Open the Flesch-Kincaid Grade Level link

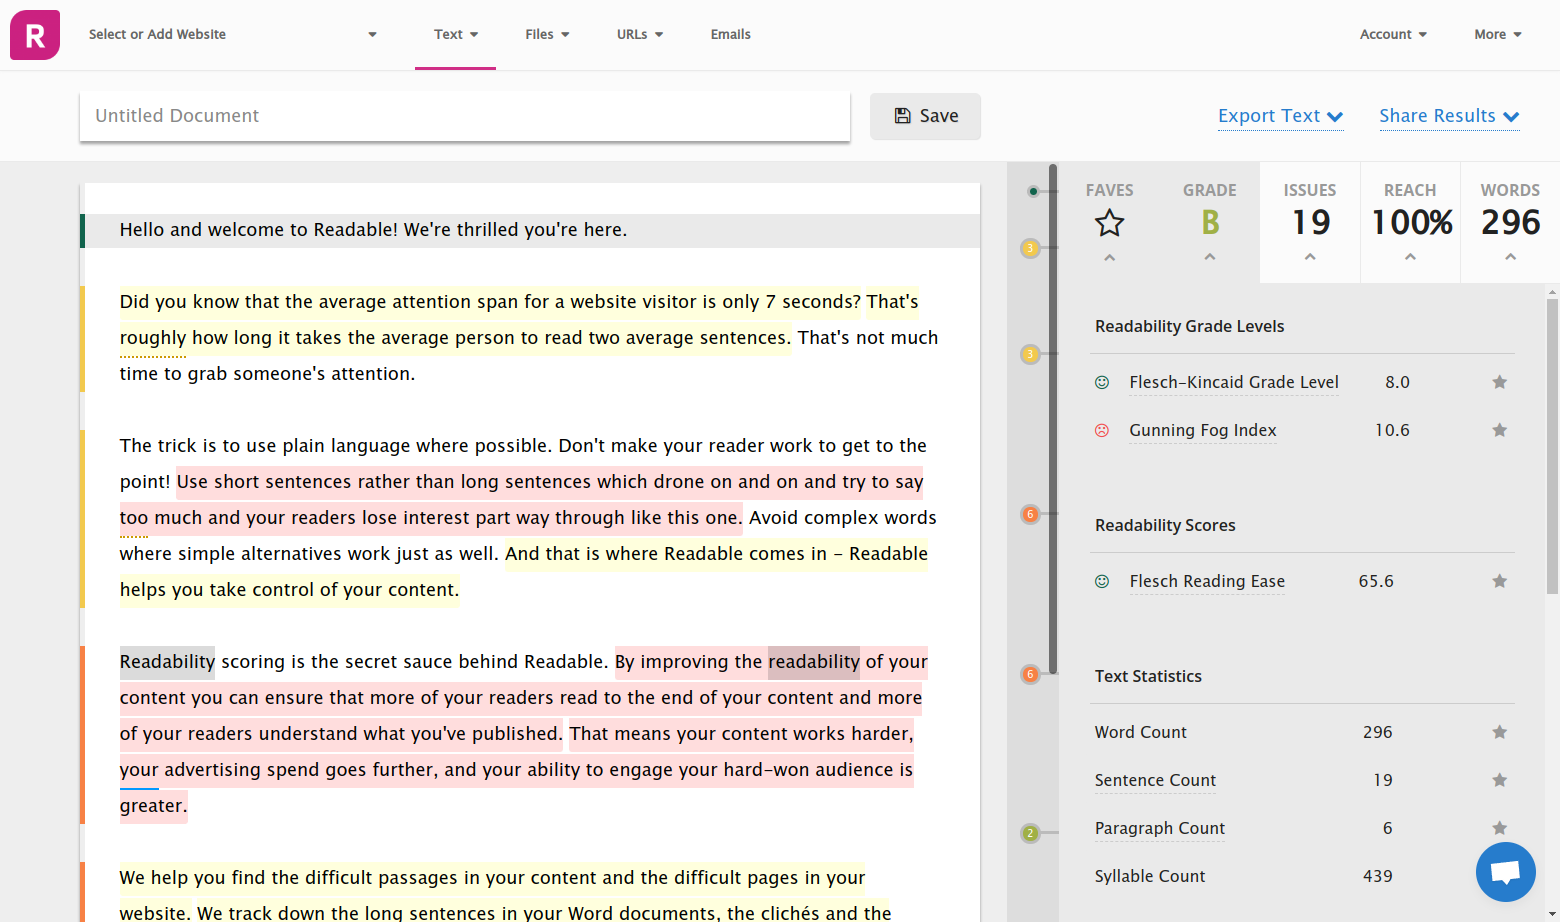(1233, 382)
